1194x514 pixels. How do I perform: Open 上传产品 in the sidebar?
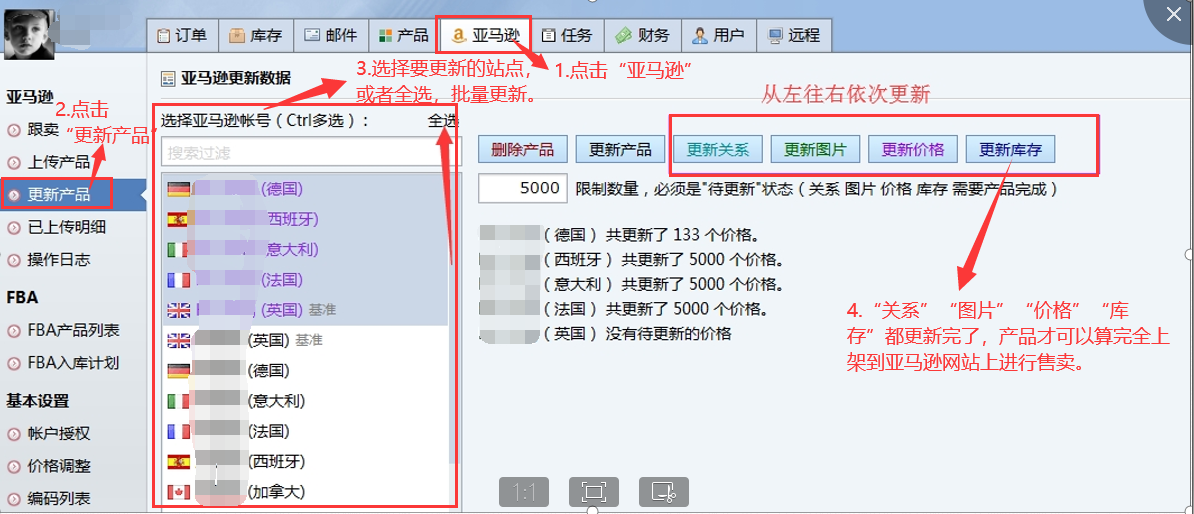click(x=59, y=162)
